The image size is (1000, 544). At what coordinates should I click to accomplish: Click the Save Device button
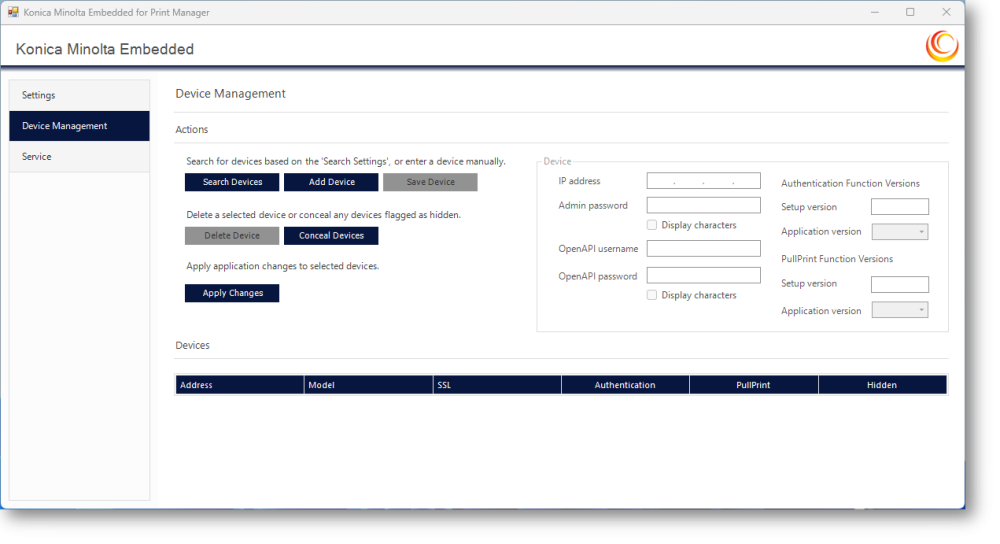pos(430,182)
